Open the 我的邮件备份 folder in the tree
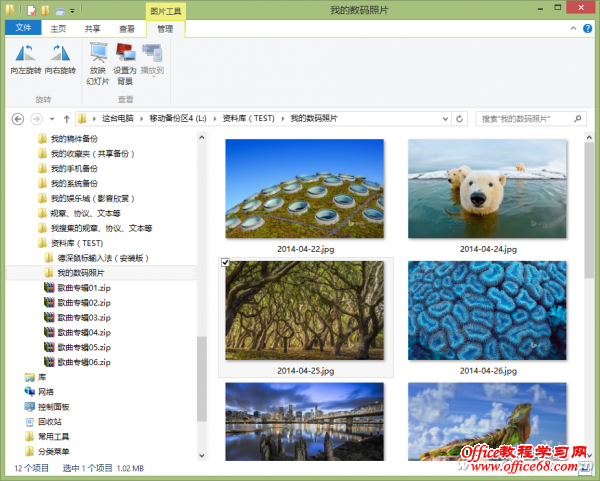 coord(68,139)
